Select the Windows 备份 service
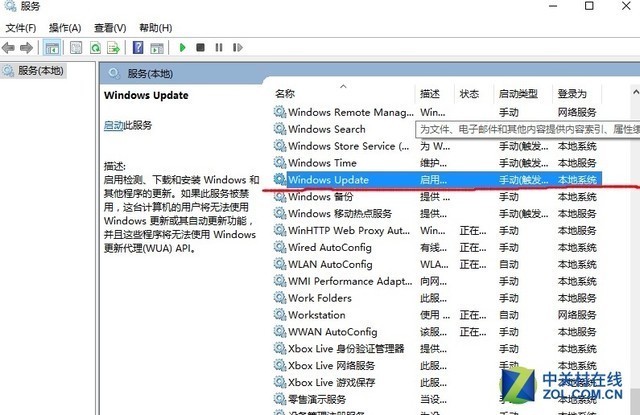The image size is (640, 415). 437,197
